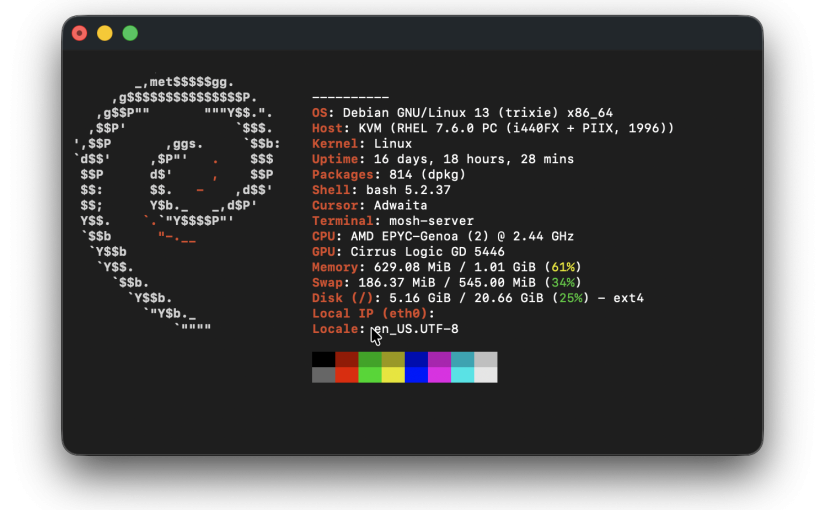Screen dimensions: 825x510
Task: Click the "Local IP (eth0)" label
Action: coord(369,314)
